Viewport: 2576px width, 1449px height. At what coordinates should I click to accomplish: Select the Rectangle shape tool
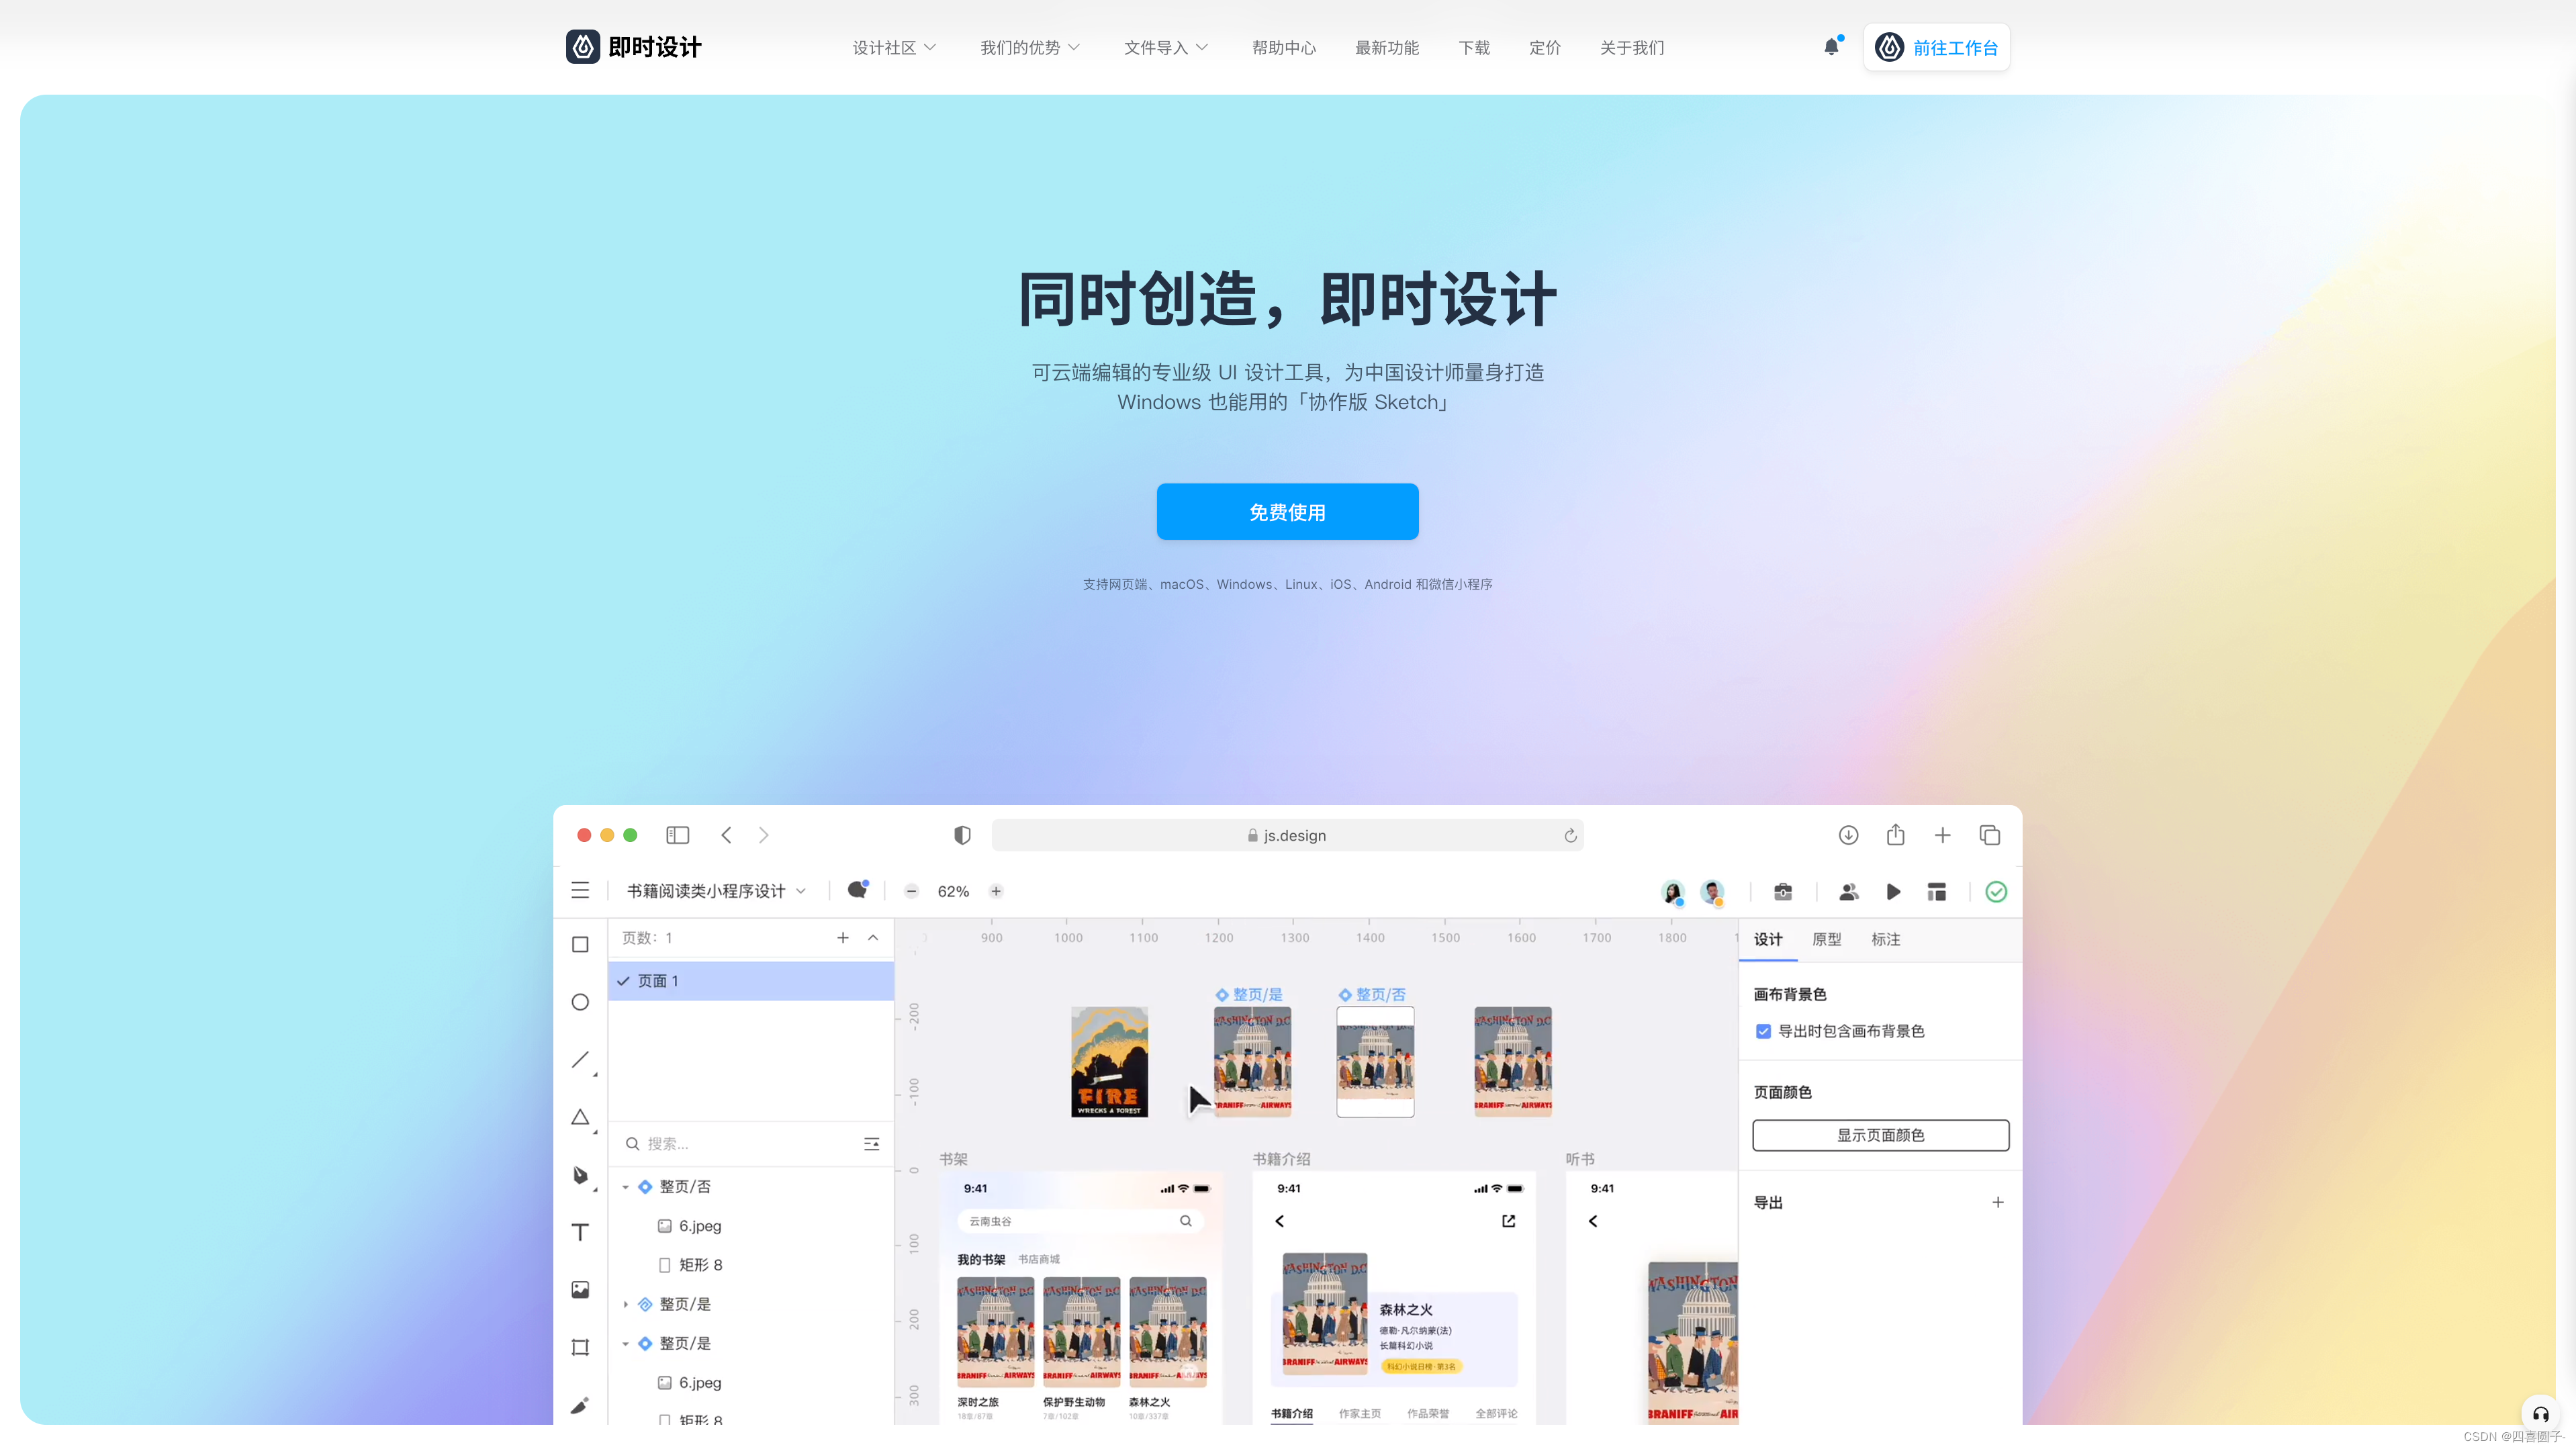580,944
